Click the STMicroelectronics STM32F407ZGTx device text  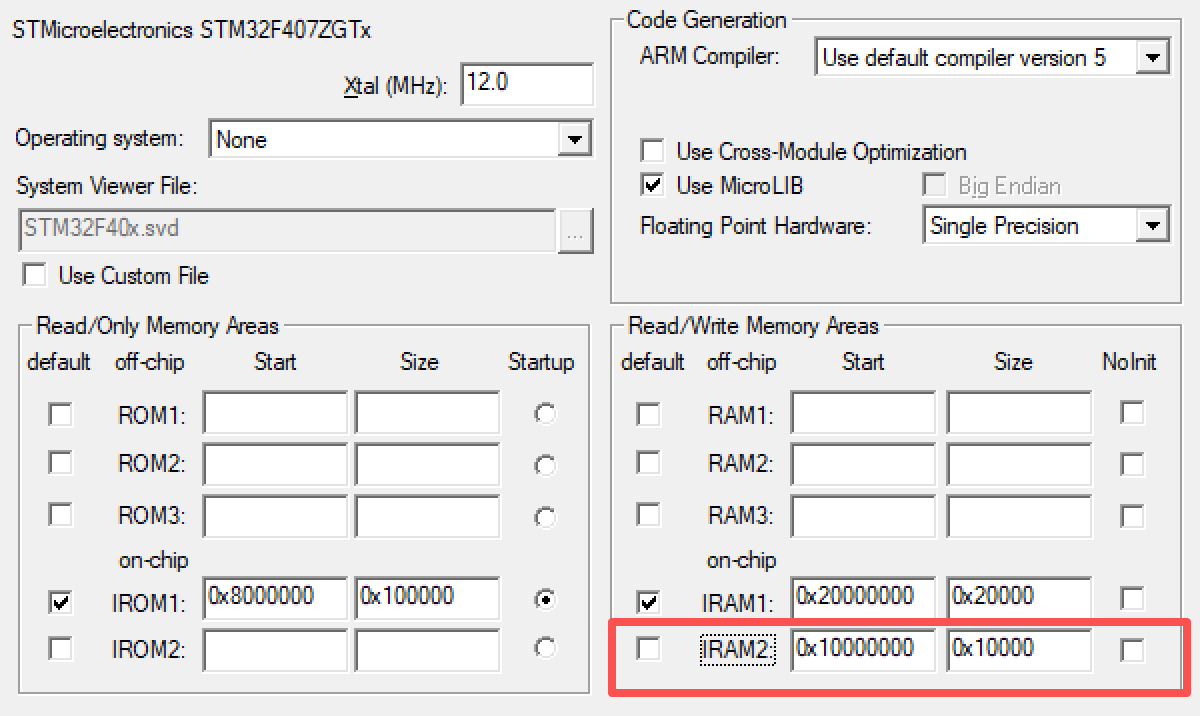pyautogui.click(x=192, y=30)
